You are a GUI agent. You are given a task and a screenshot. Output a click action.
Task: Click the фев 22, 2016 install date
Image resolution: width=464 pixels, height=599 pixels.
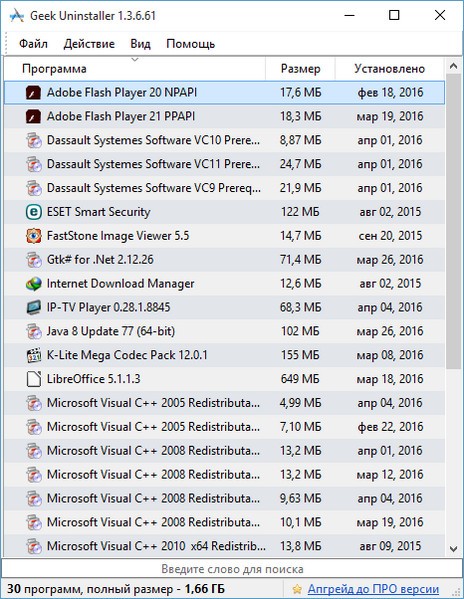coord(390,427)
